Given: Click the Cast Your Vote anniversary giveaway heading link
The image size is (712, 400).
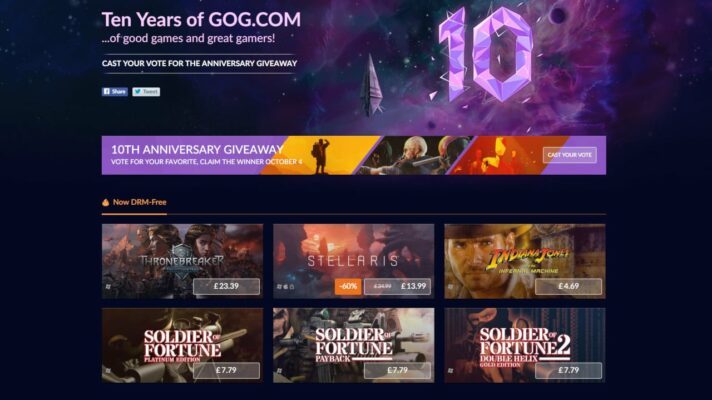Looking at the screenshot, I should [x=199, y=64].
